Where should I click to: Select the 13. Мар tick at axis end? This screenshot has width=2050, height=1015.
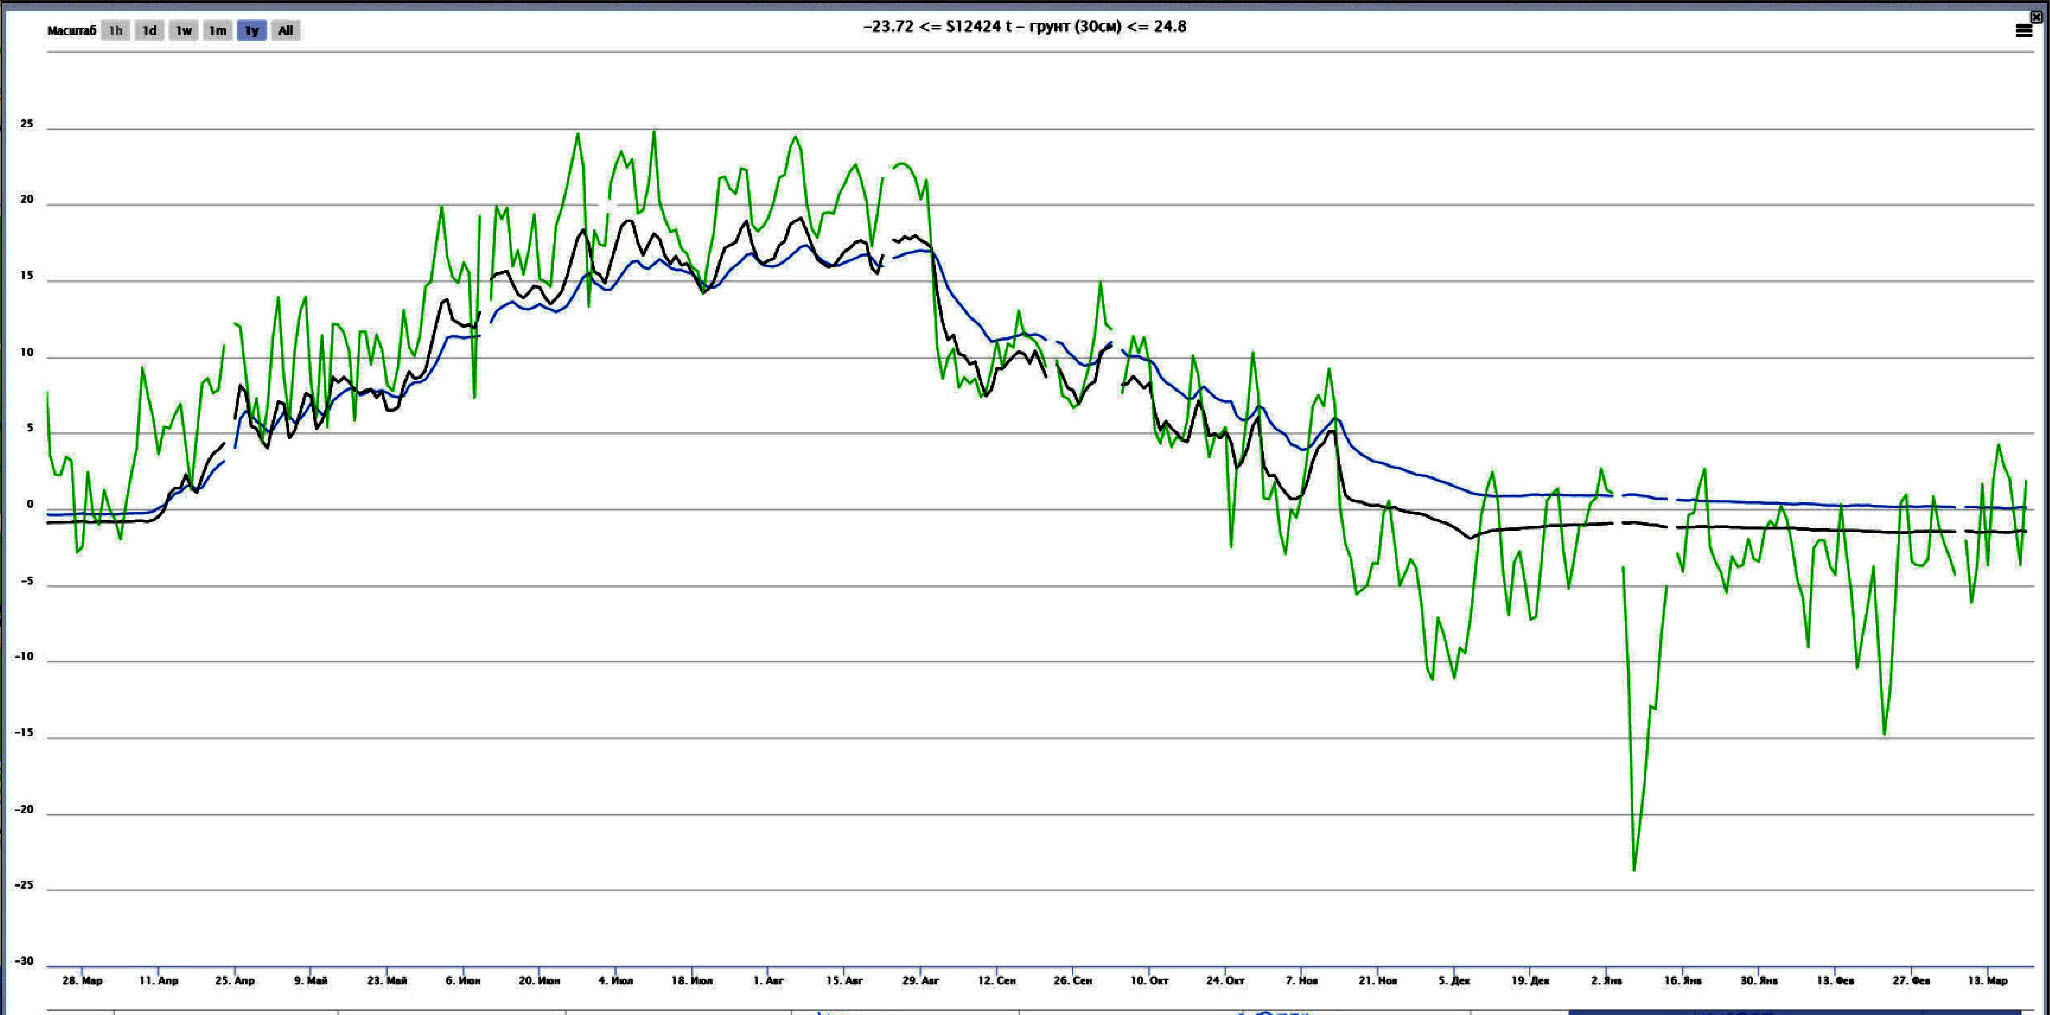pyautogui.click(x=1987, y=981)
